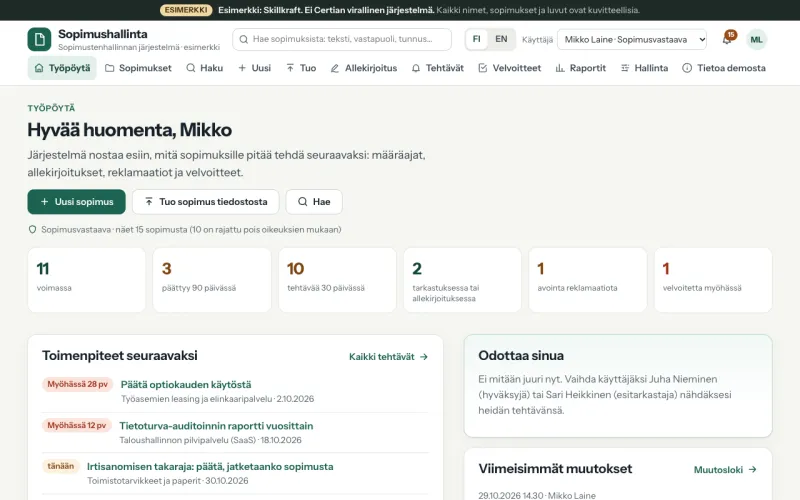Switch language to FI
This screenshot has width=800, height=500.
point(477,39)
